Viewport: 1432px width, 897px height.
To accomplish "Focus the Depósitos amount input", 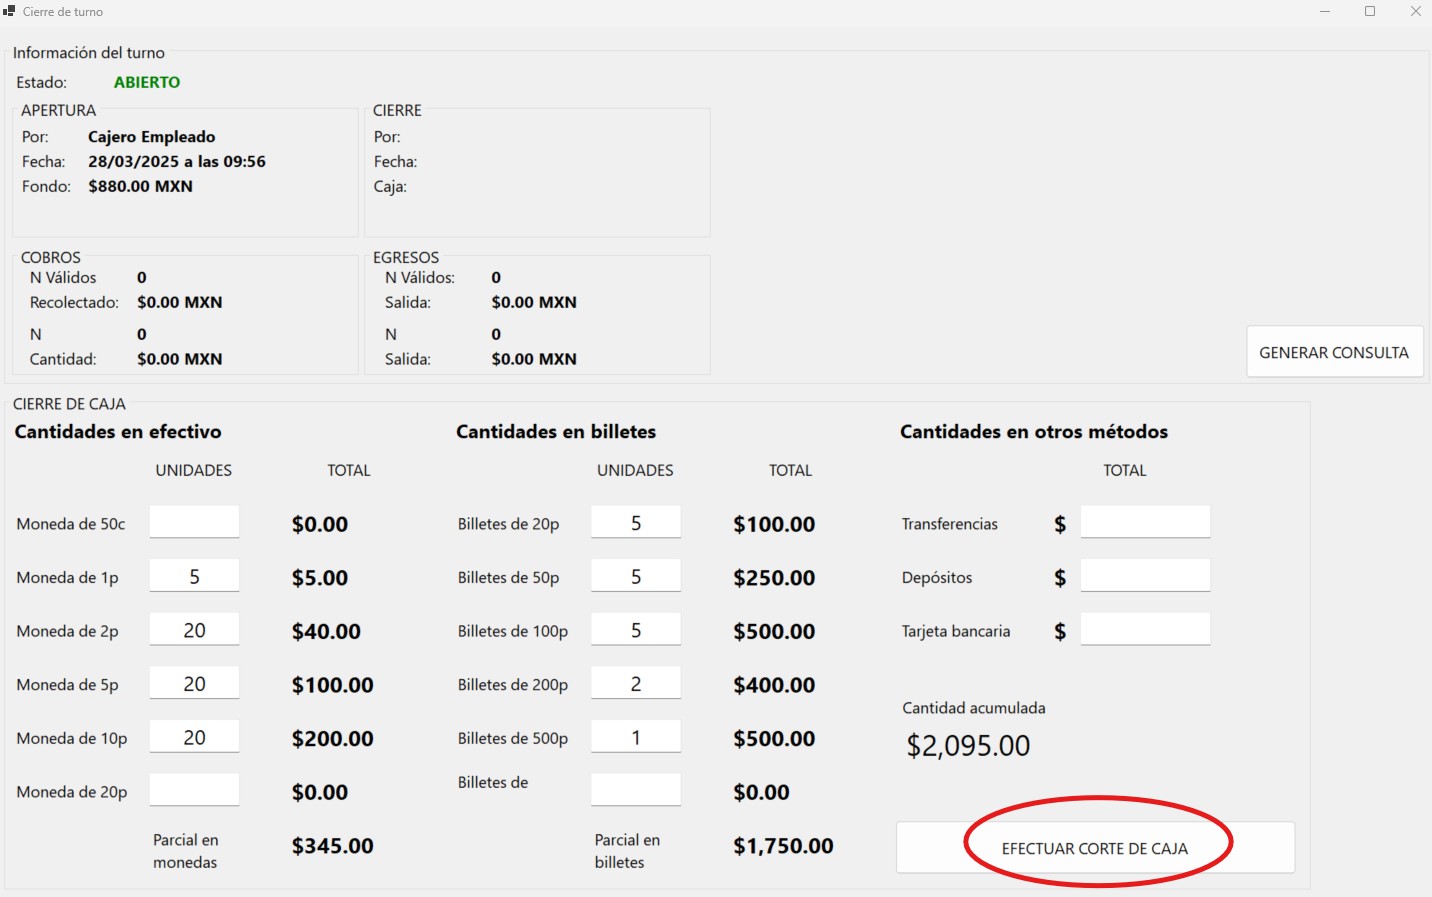I will coord(1145,576).
